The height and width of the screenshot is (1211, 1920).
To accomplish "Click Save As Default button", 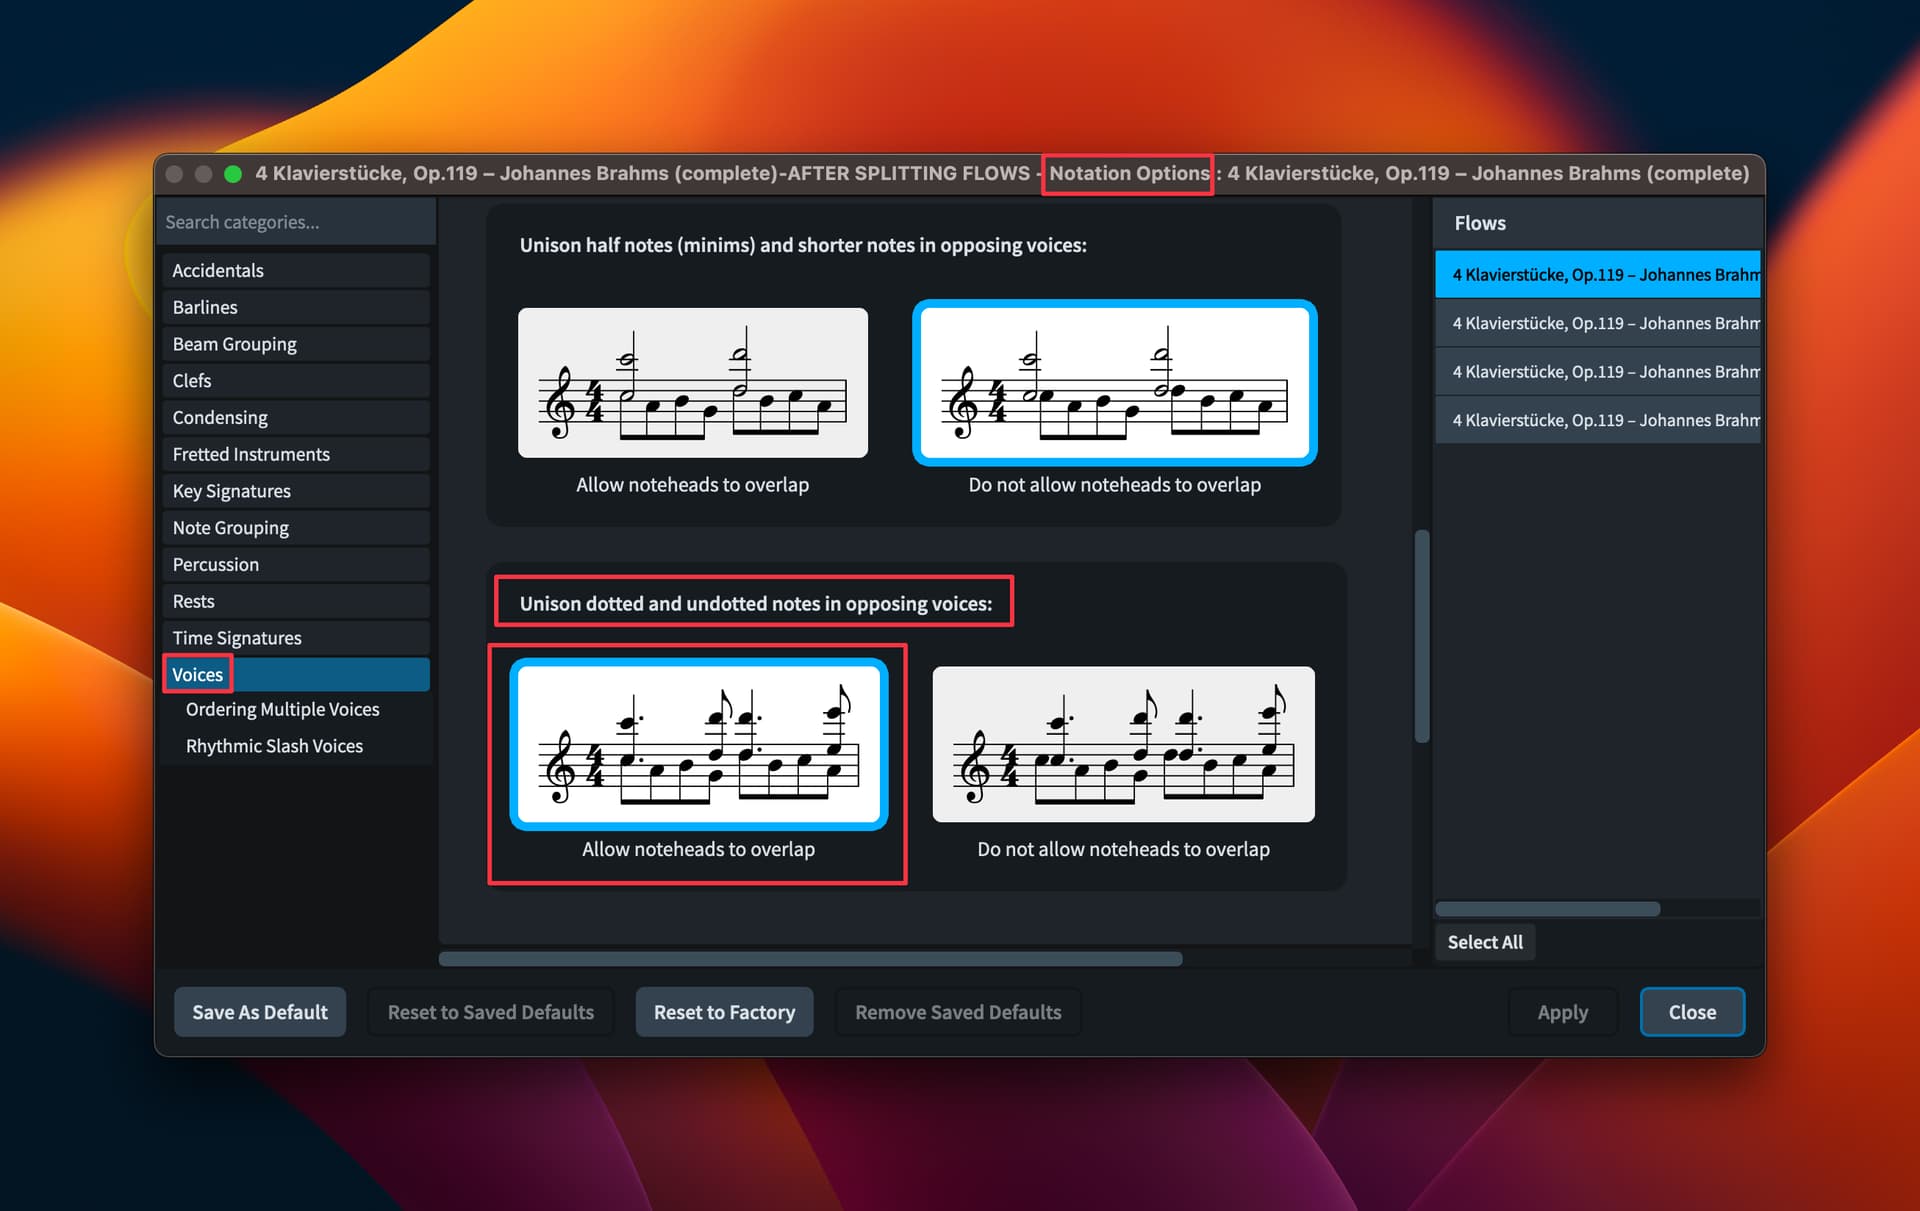I will [x=260, y=1012].
